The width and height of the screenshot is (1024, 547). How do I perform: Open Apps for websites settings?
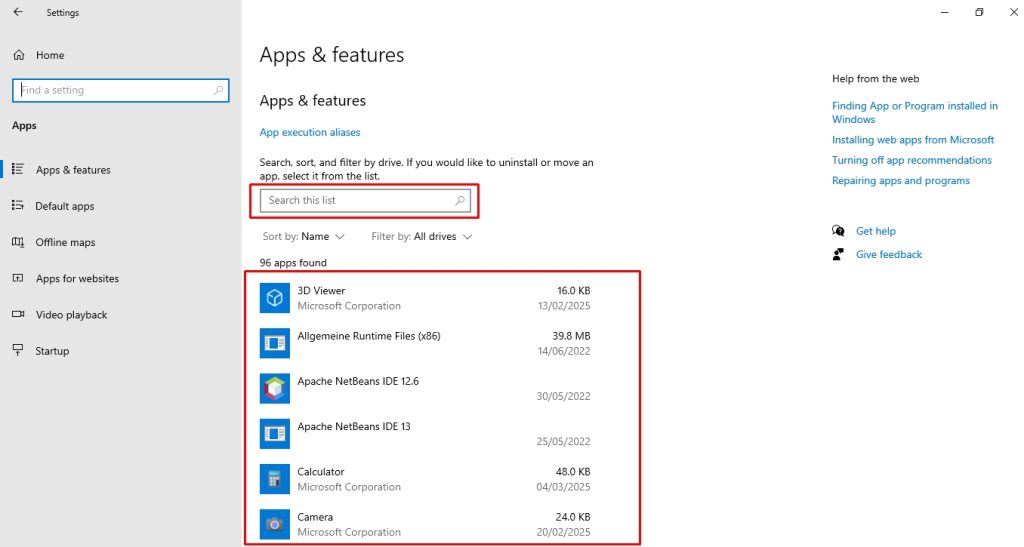pyautogui.click(x=77, y=278)
